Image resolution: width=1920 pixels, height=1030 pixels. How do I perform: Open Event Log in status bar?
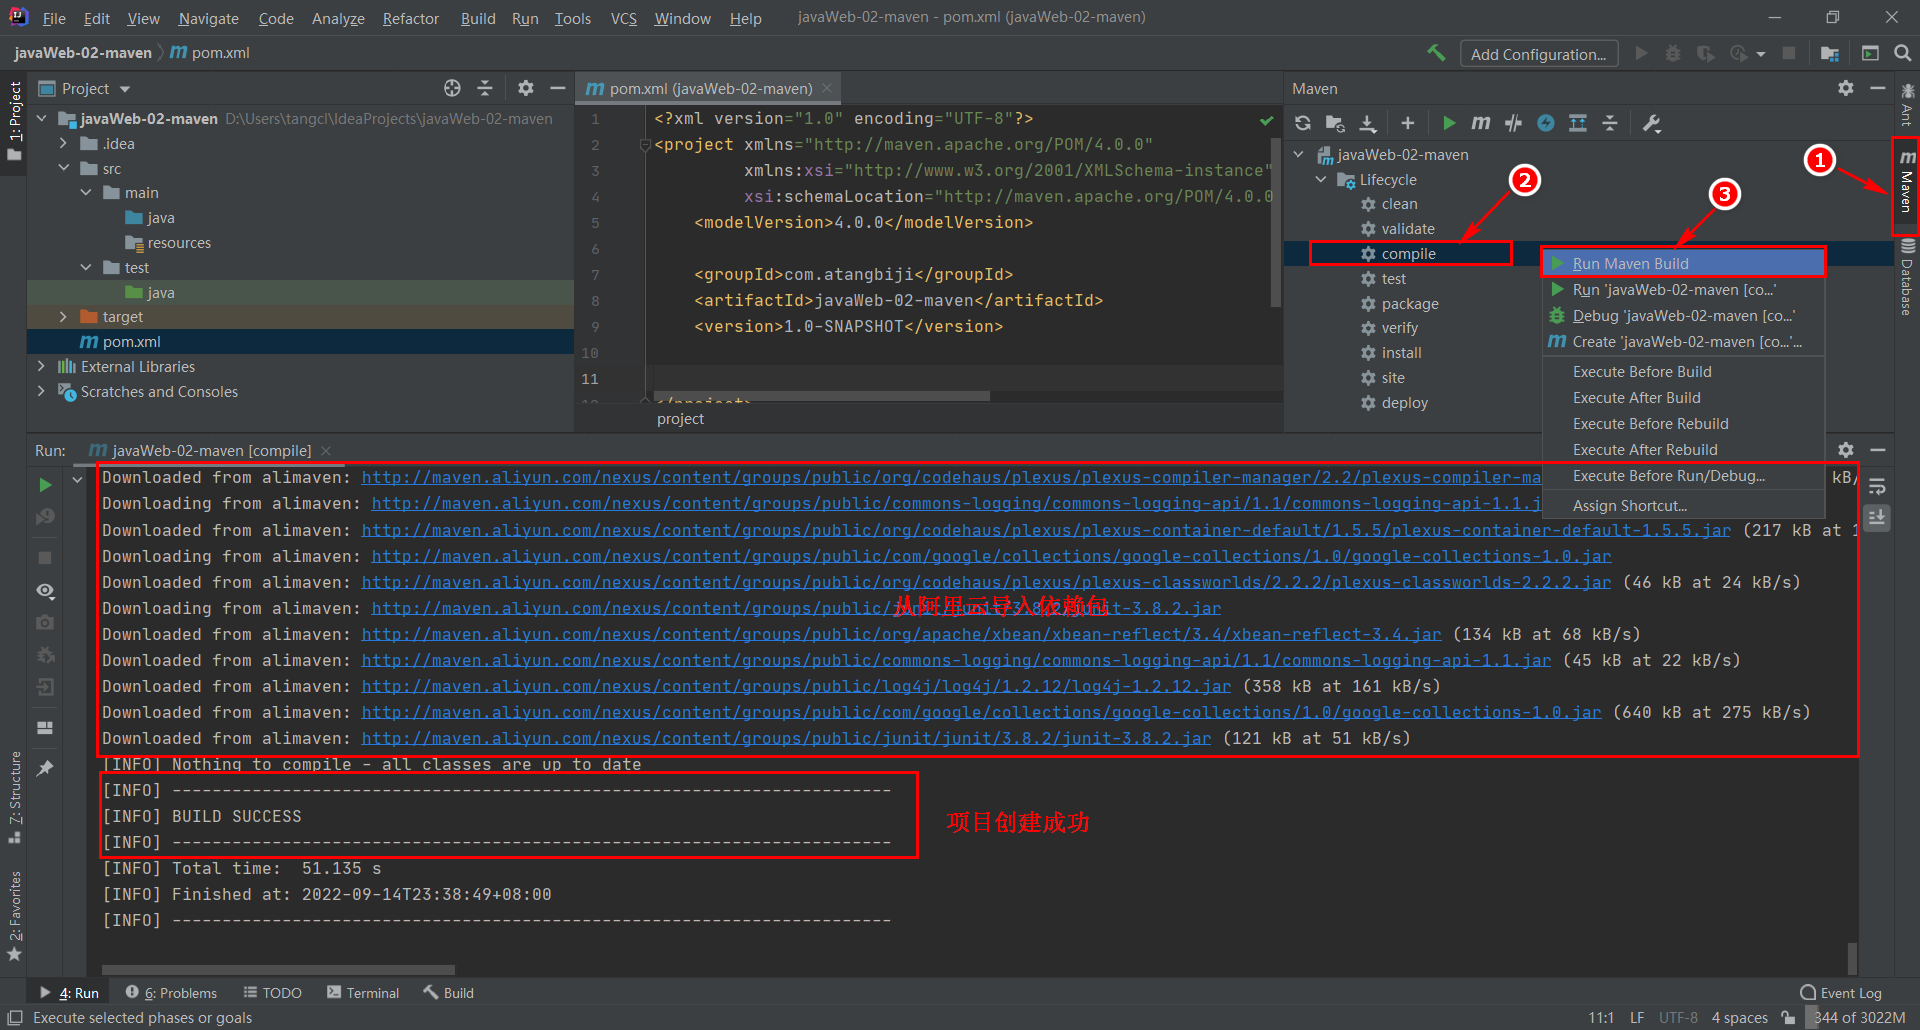(x=1841, y=992)
